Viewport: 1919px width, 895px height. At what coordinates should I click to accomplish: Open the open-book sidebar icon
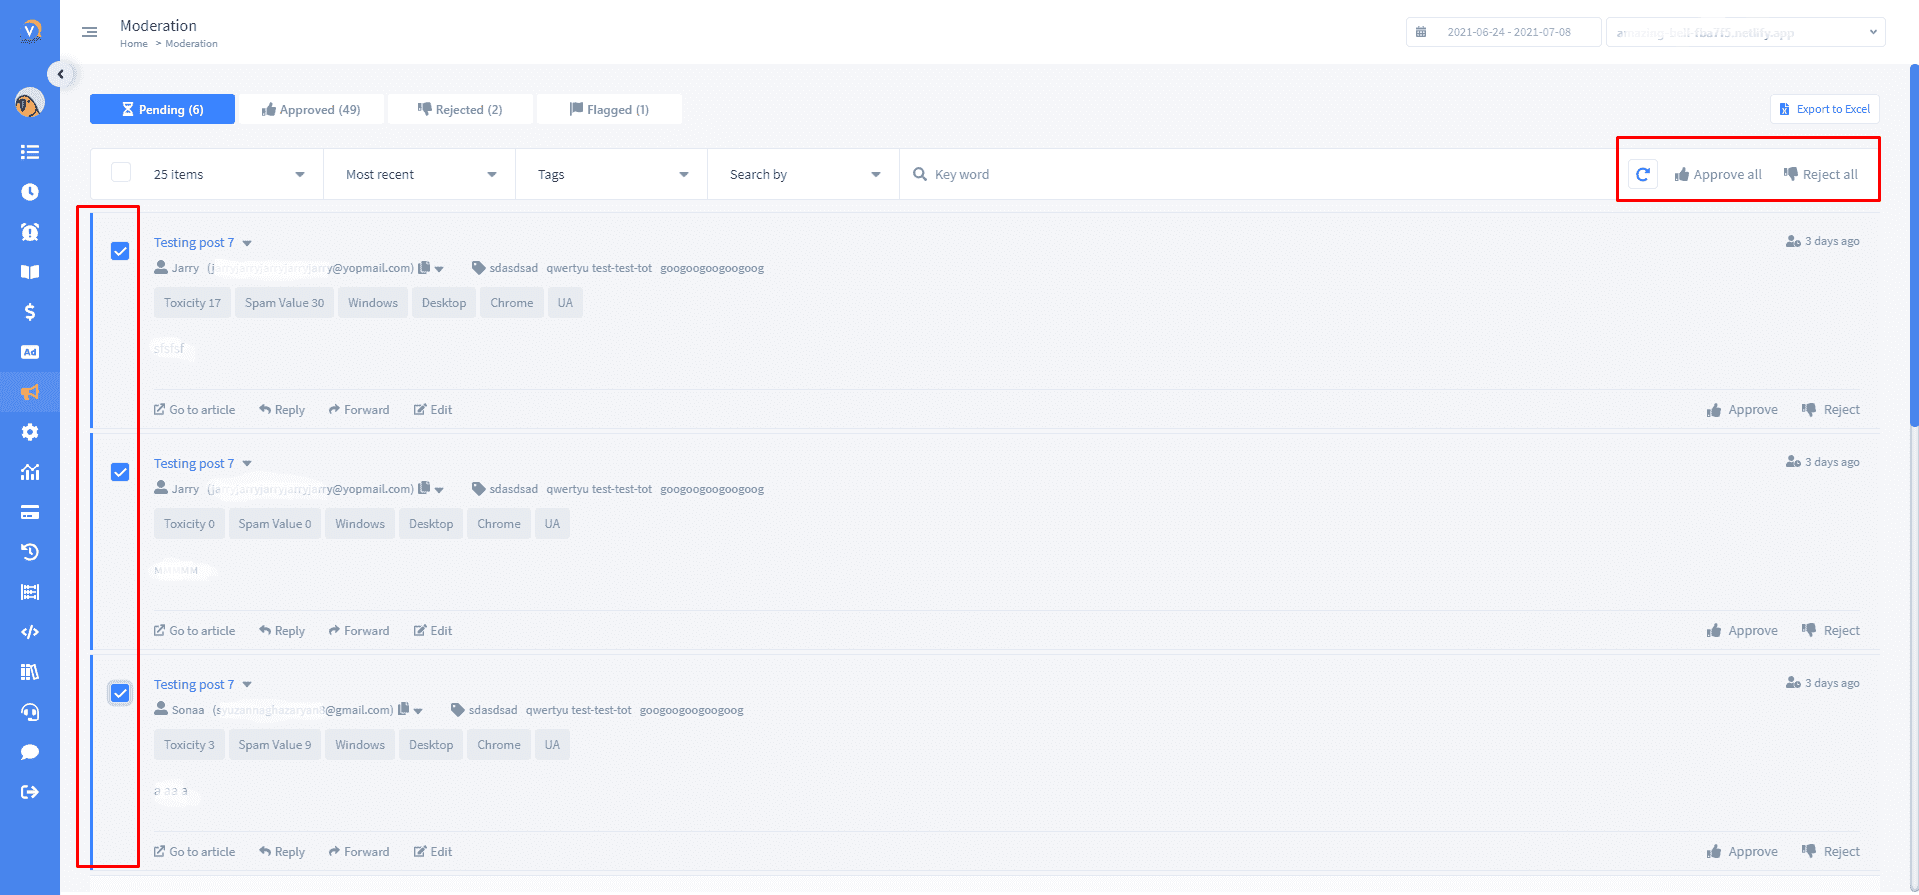(x=30, y=272)
